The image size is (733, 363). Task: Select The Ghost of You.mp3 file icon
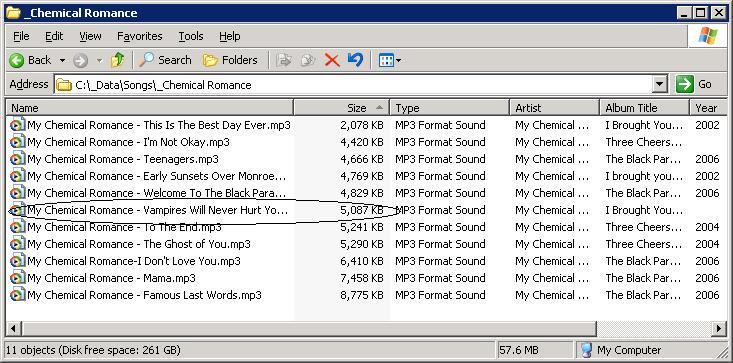(x=17, y=244)
